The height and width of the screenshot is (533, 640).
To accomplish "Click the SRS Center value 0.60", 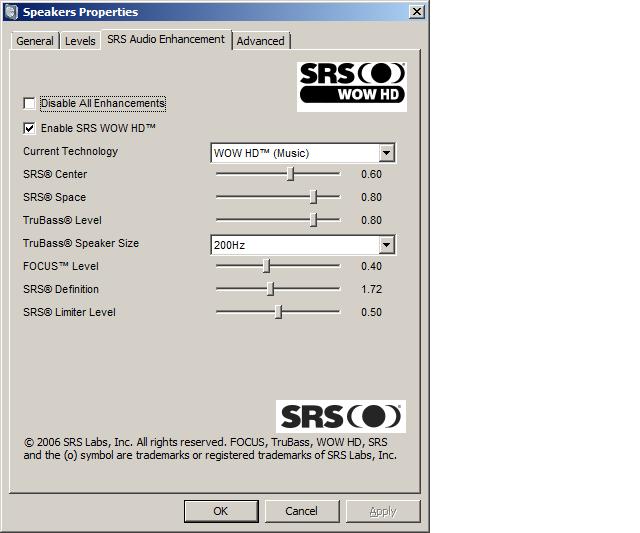I will tap(371, 174).
